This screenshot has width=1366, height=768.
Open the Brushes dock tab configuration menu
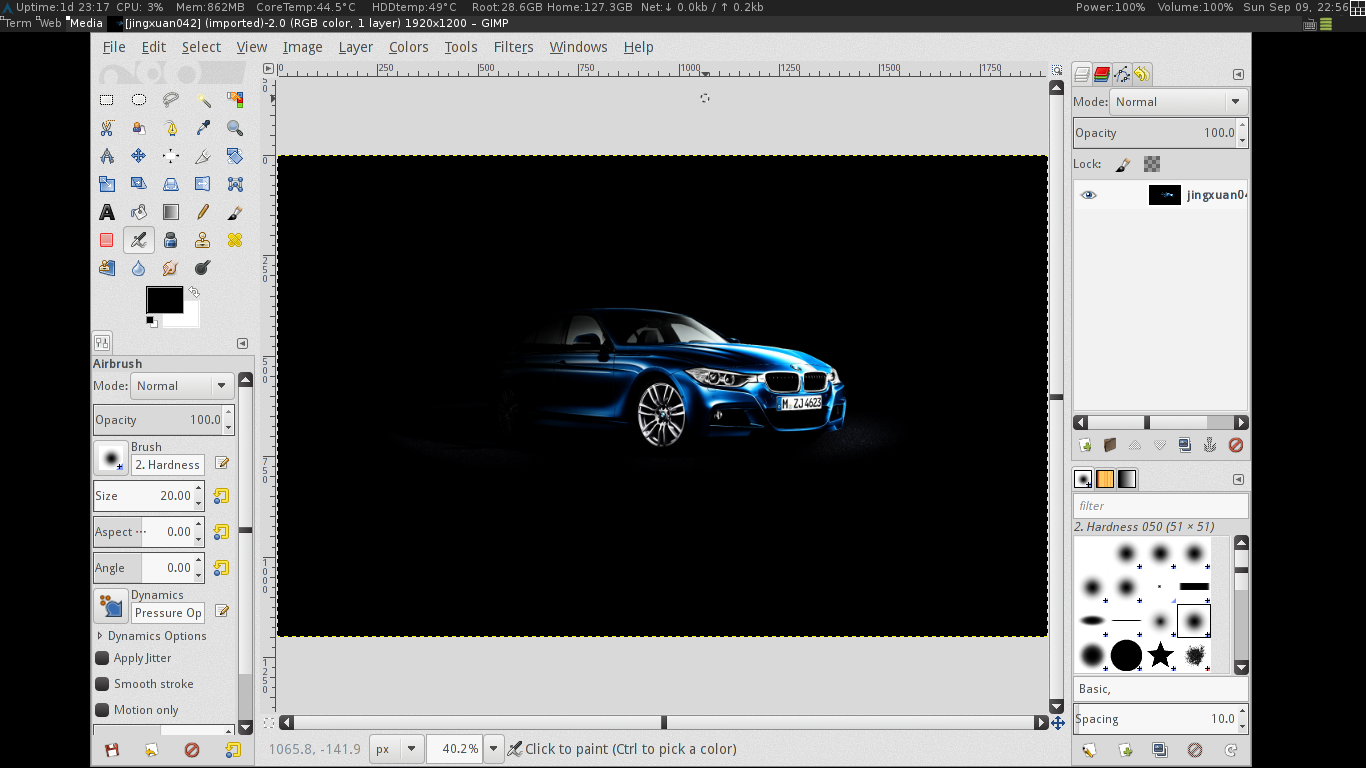(x=1238, y=480)
